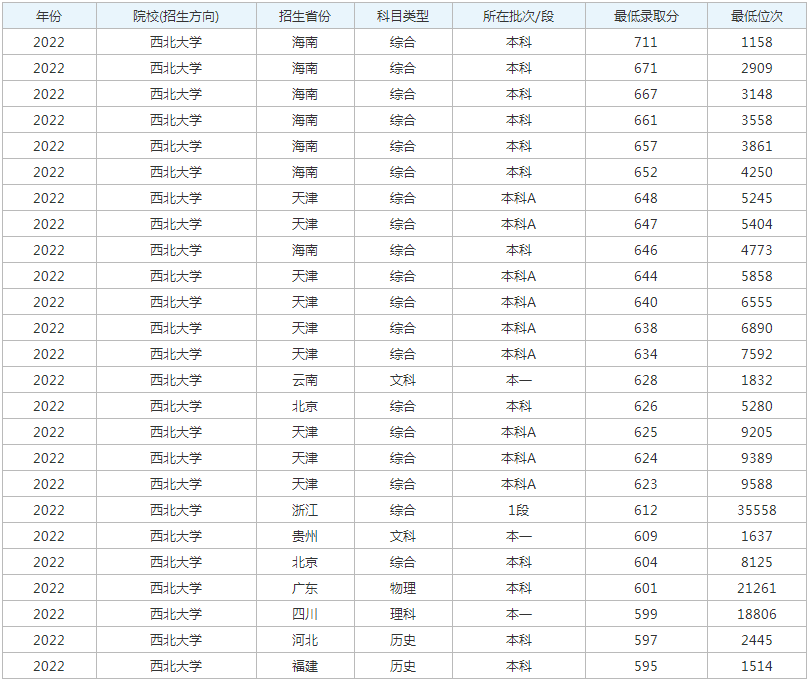The width and height of the screenshot is (809, 681).
Task: Select the rank cell 1158
Action: pyautogui.click(x=757, y=42)
